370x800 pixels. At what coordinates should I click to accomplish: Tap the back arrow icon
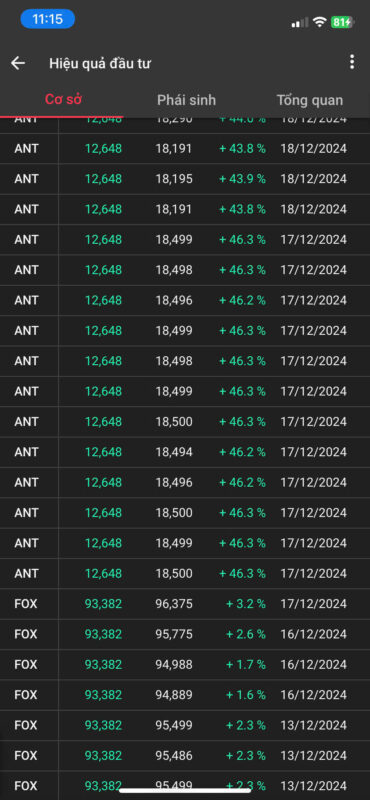18,63
